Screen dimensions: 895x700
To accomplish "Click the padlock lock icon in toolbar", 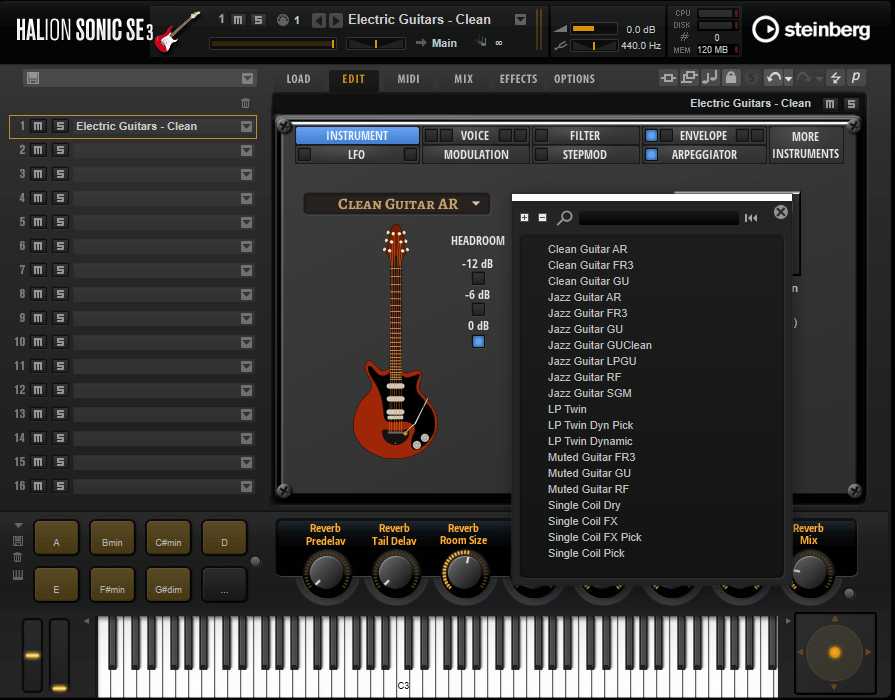I will (x=731, y=78).
